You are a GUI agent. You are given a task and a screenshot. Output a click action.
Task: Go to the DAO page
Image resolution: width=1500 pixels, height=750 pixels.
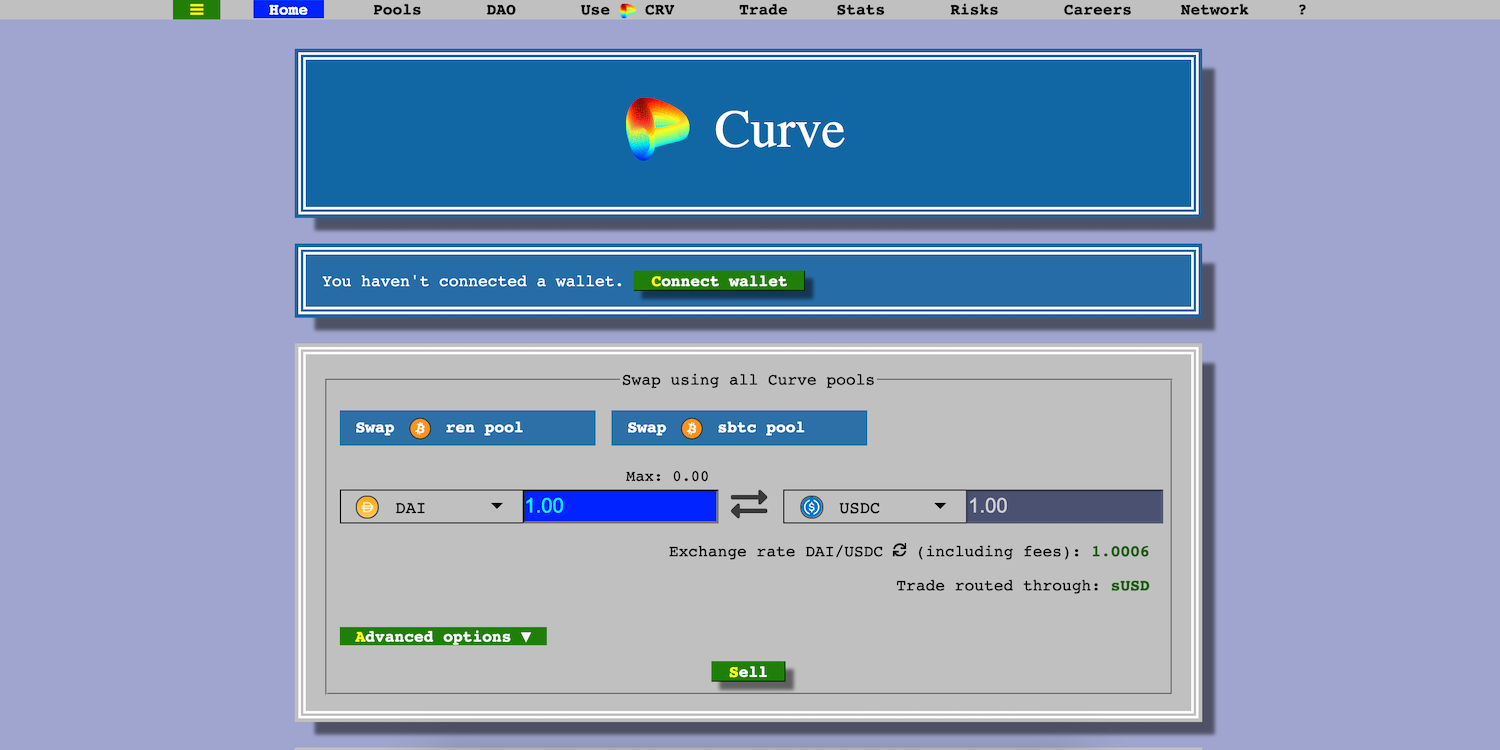click(501, 10)
